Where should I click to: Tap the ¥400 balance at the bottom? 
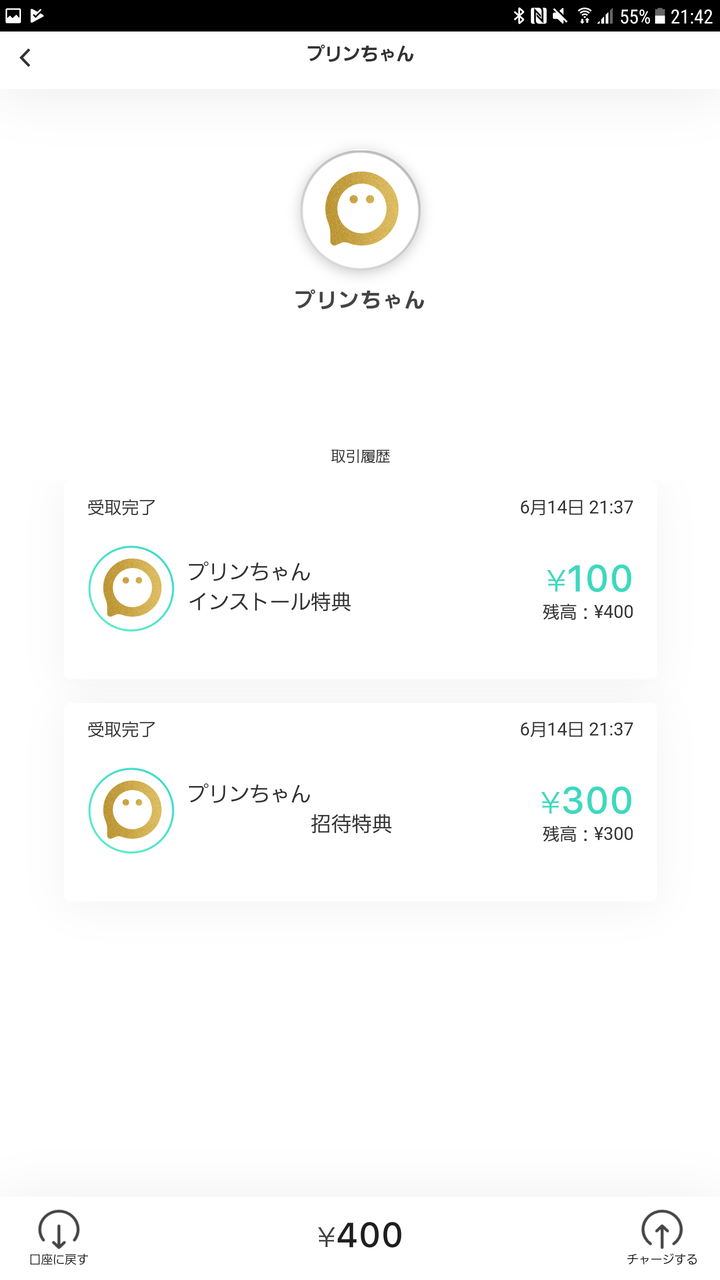click(x=360, y=1236)
